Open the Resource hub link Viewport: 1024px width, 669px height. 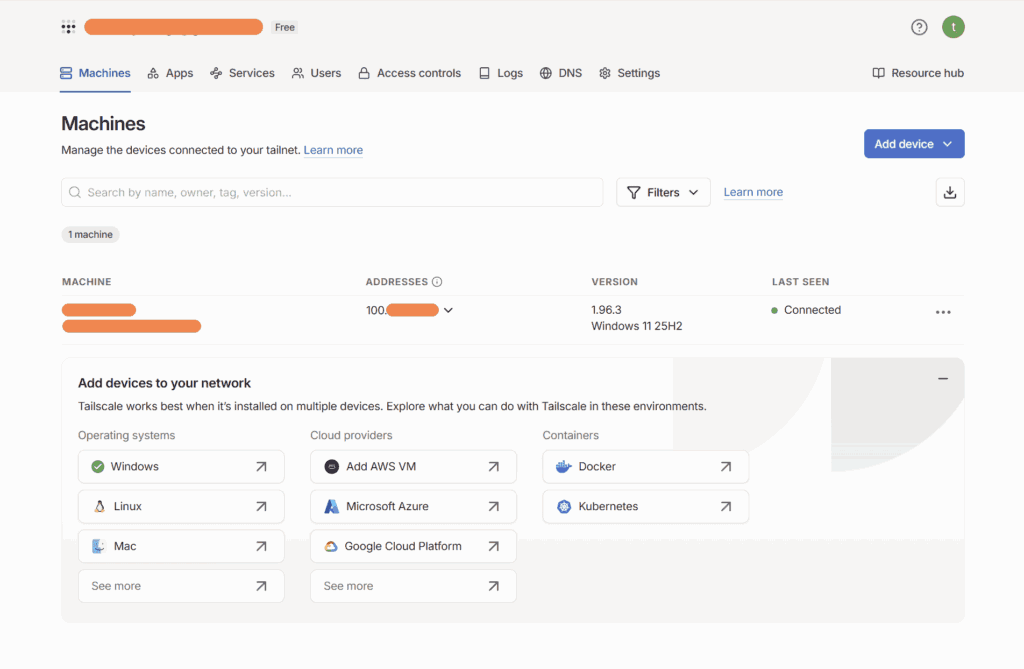coord(918,73)
